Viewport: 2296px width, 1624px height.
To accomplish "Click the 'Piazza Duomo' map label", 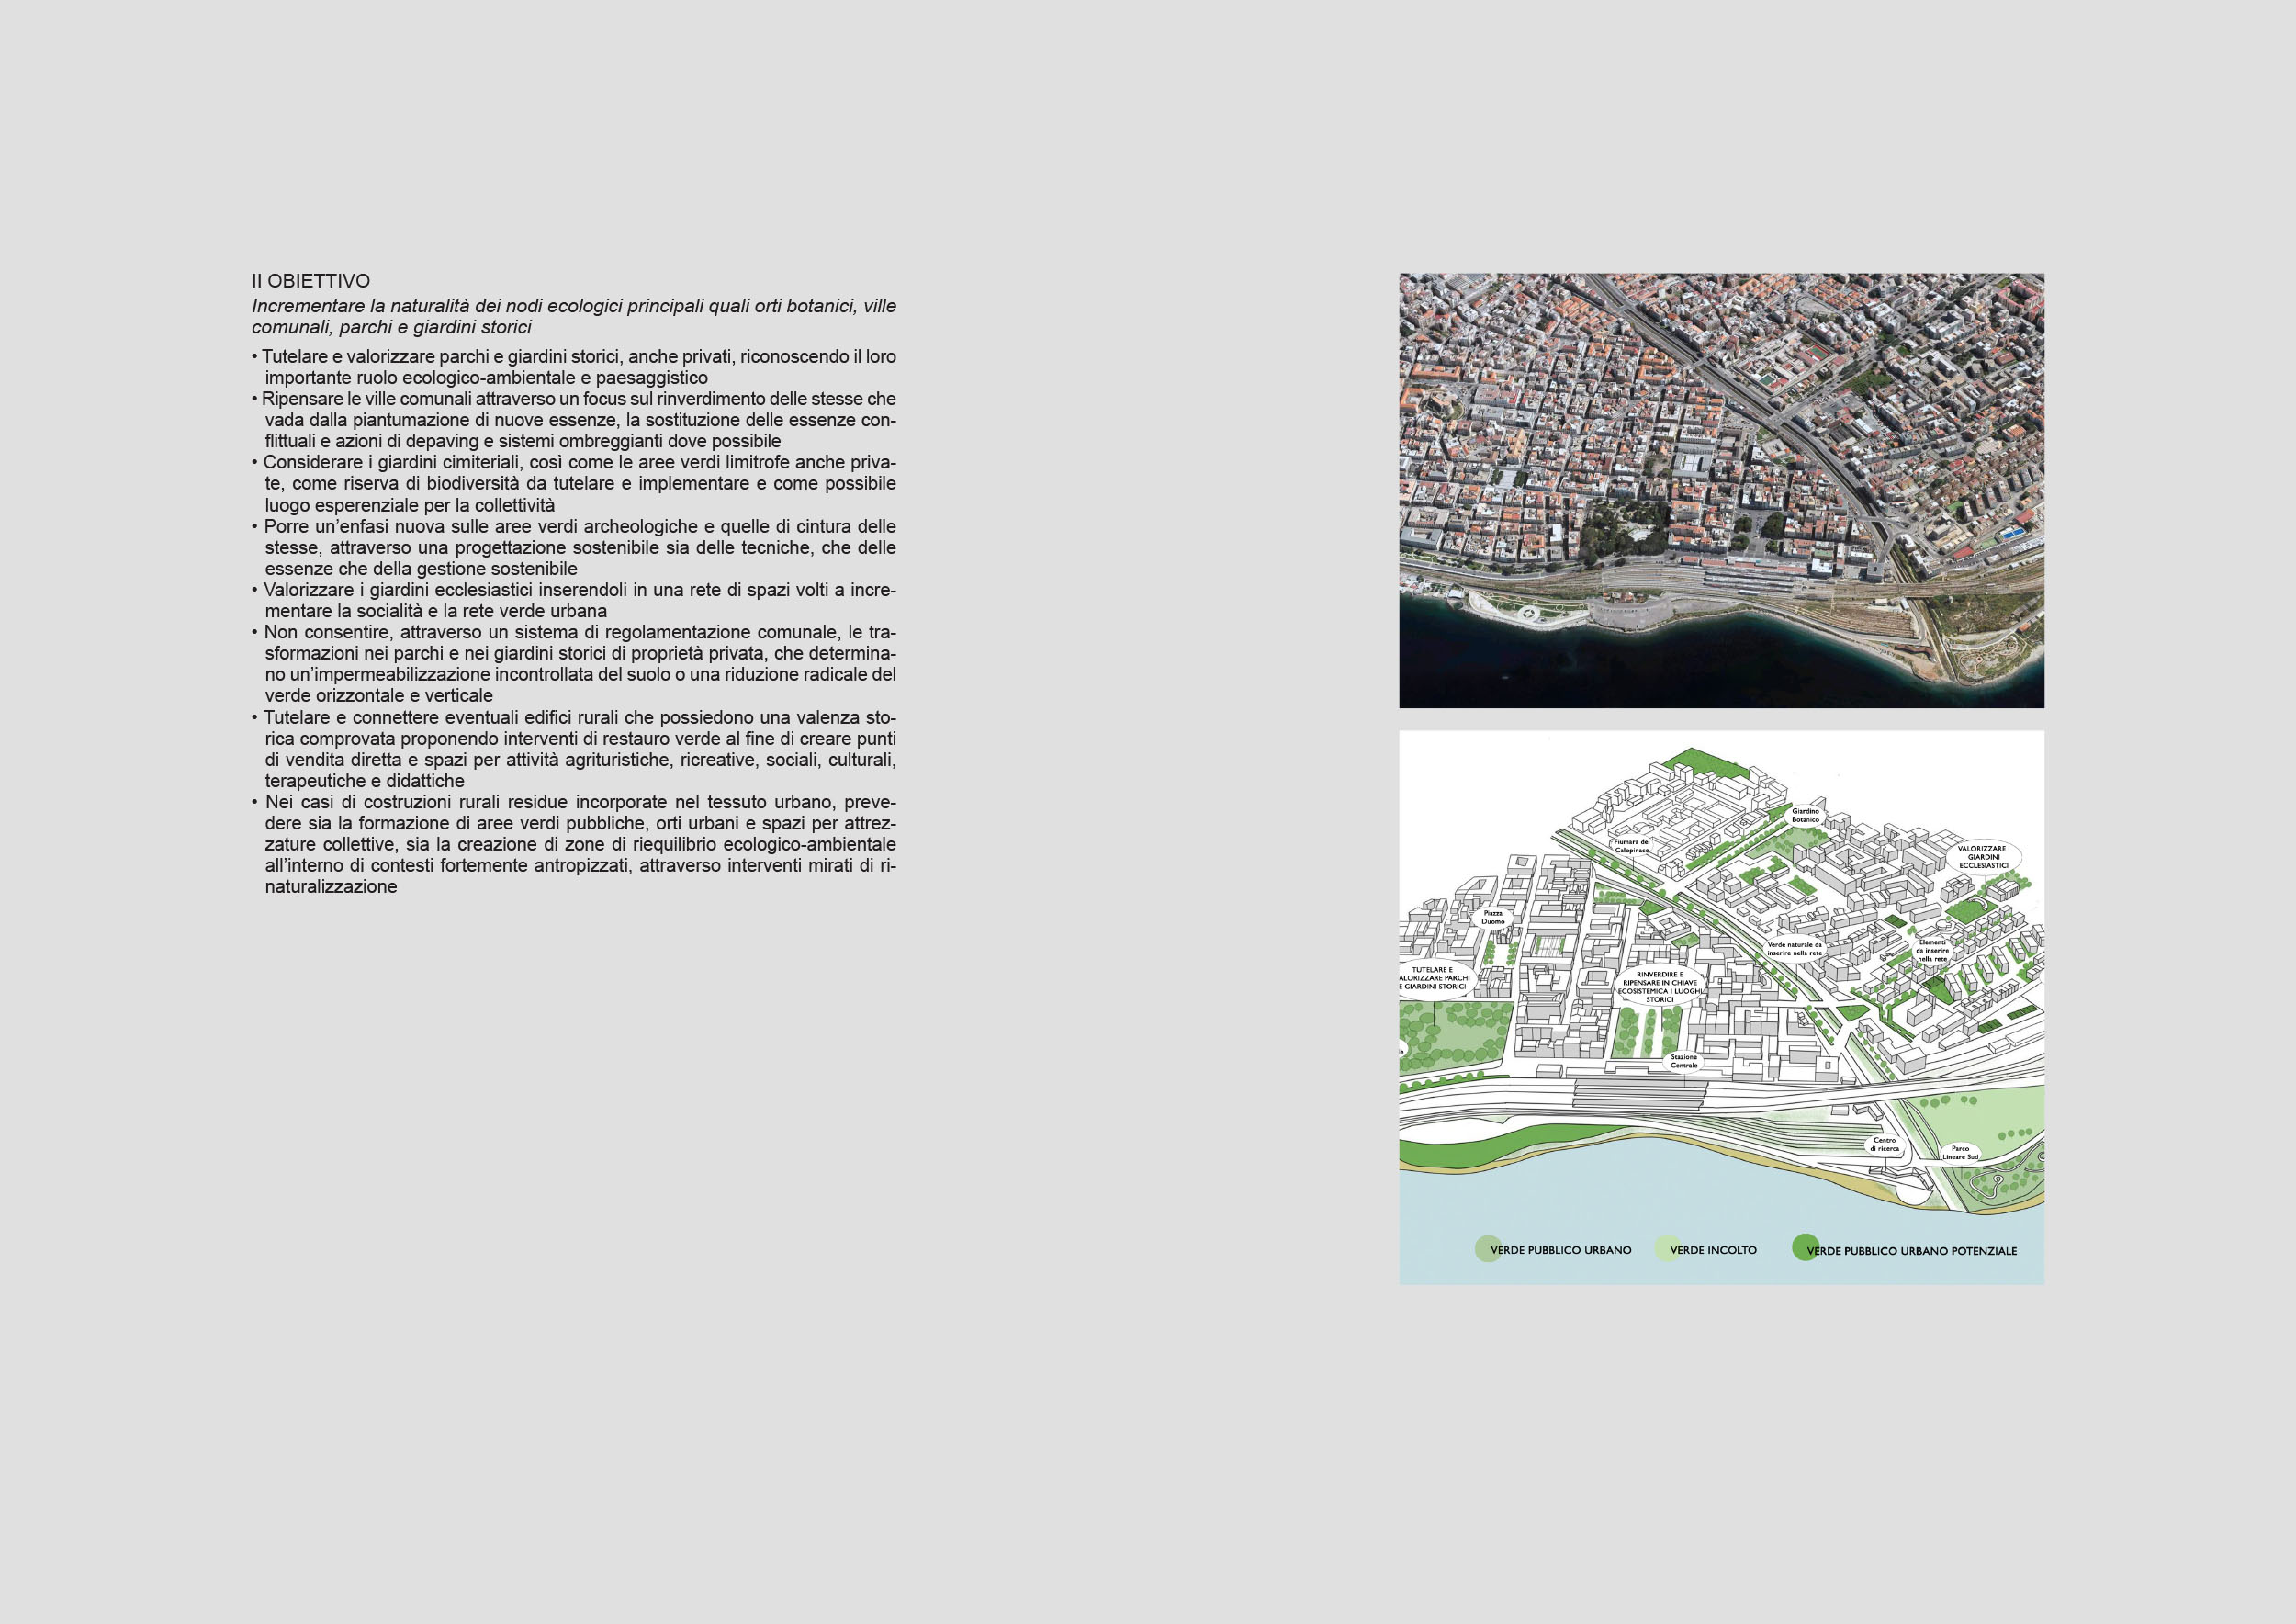I will pos(1493,917).
